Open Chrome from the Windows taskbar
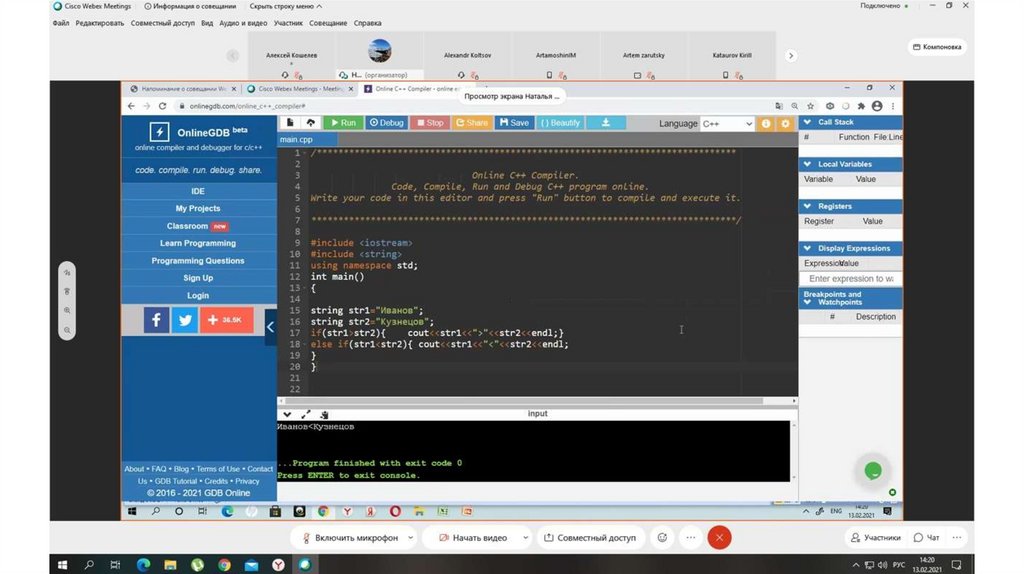 (224, 565)
